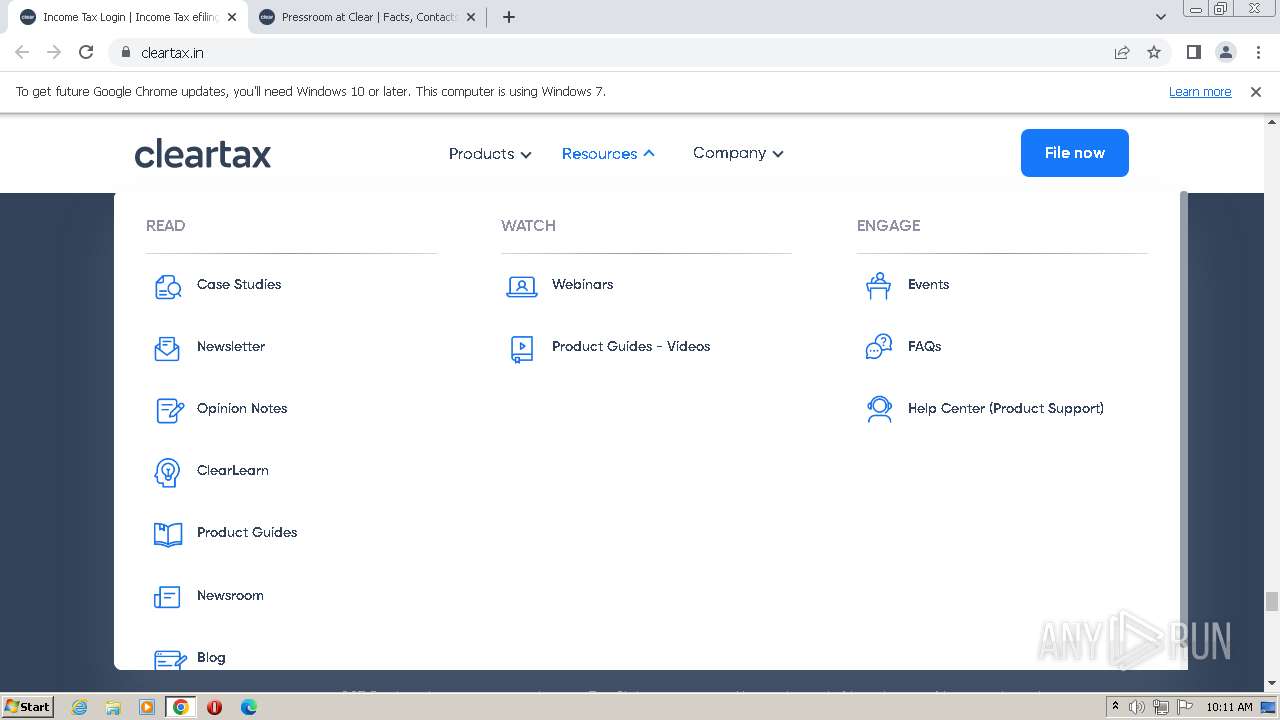The width and height of the screenshot is (1280, 720).
Task: Open the Events link
Action: click(x=929, y=284)
